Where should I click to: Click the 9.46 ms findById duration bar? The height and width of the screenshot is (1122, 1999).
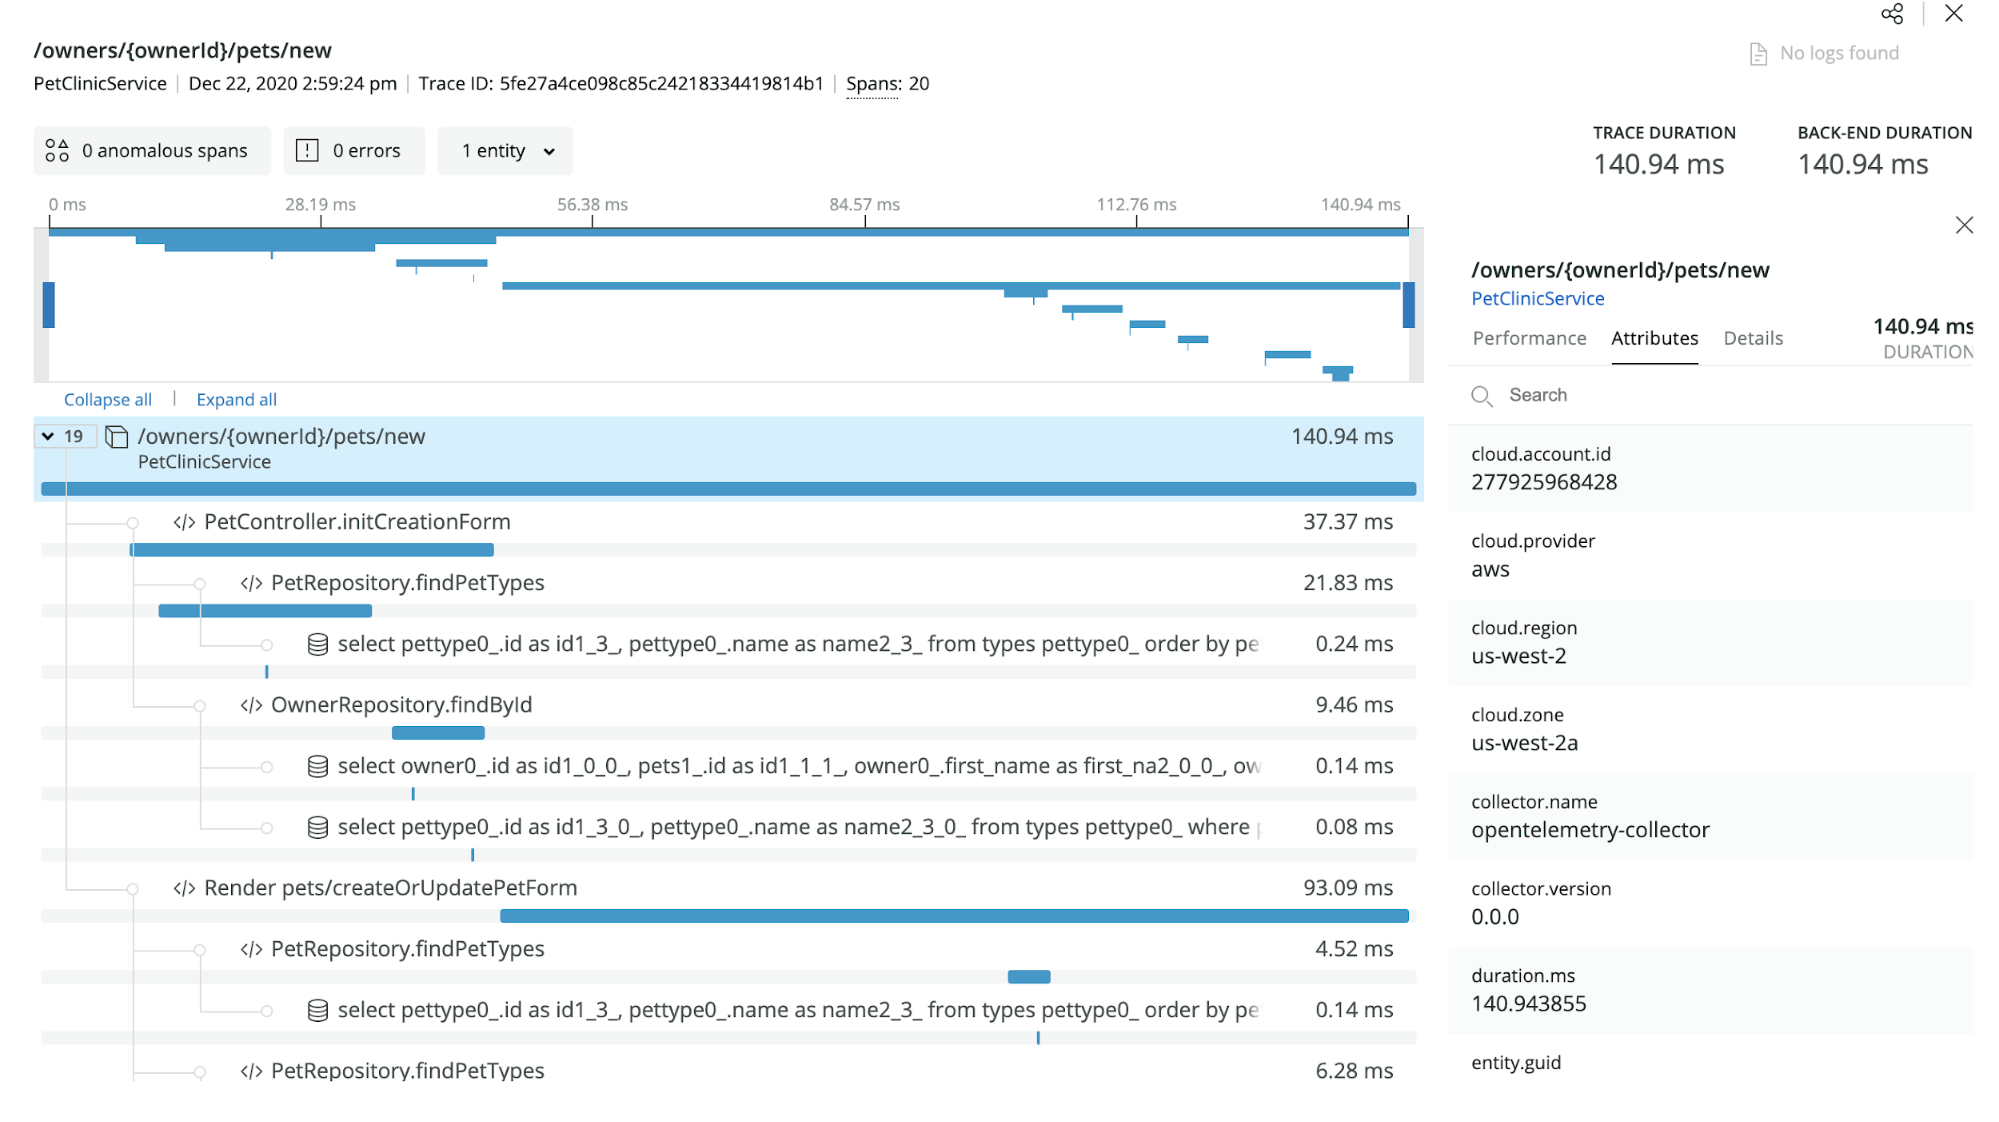pyautogui.click(x=438, y=733)
